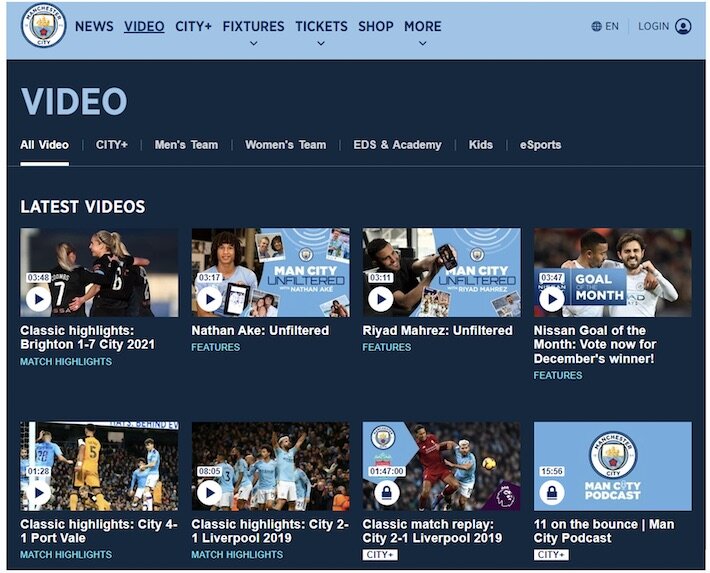Open CITY+ in the top navigation
Screen dimensions: 710x573
tap(193, 26)
